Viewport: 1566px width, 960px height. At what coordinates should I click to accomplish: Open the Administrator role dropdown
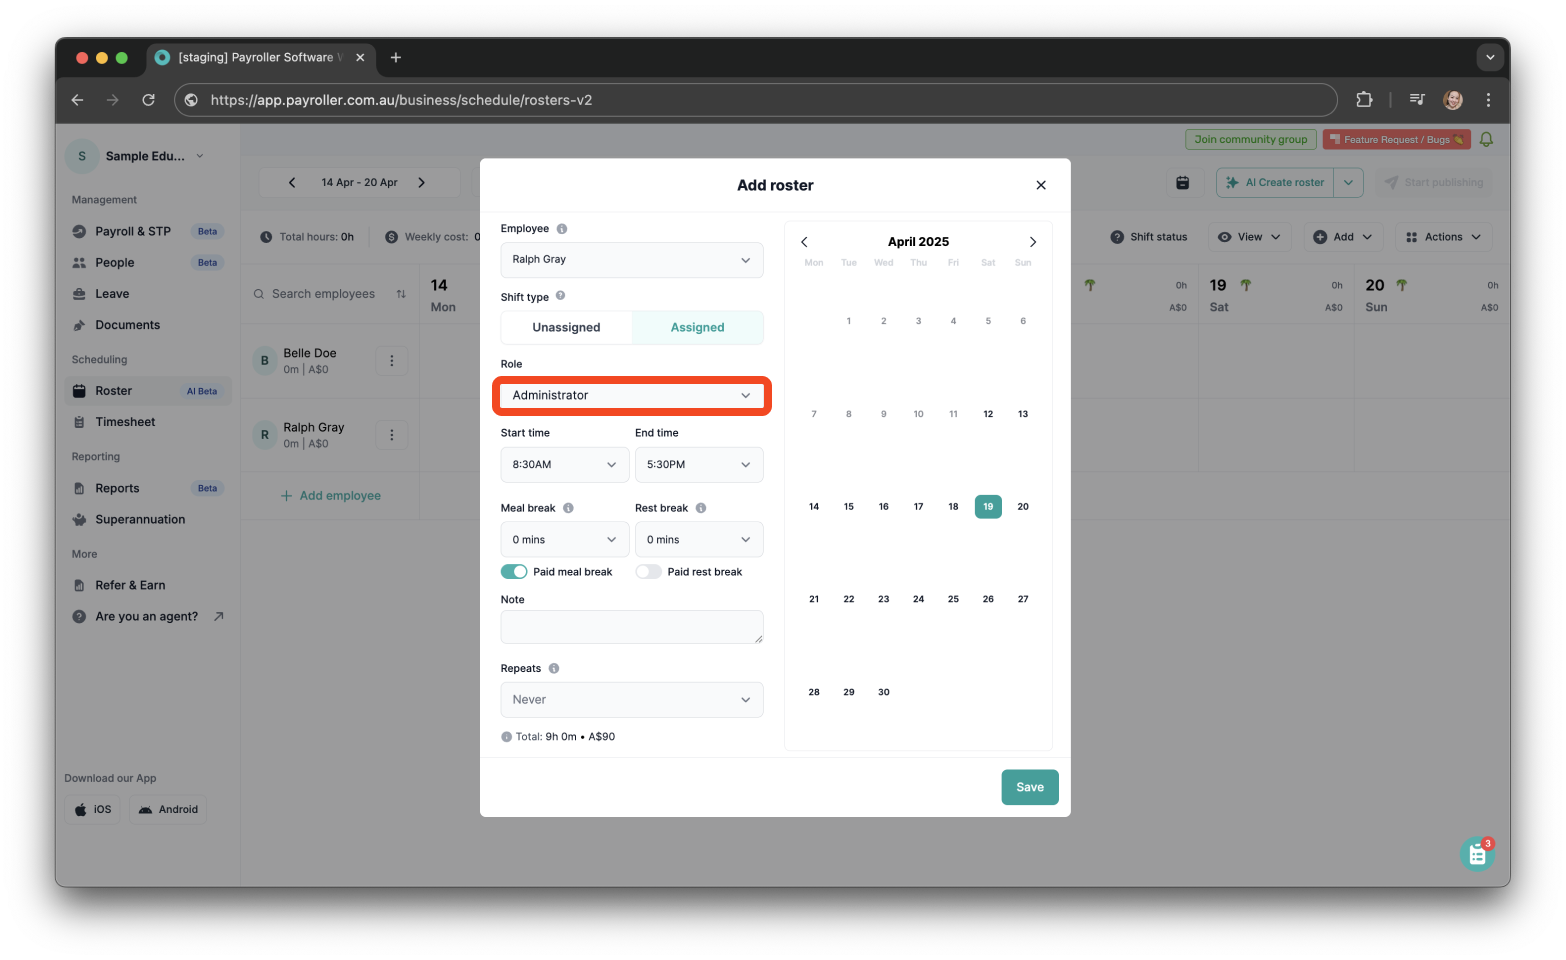point(631,395)
